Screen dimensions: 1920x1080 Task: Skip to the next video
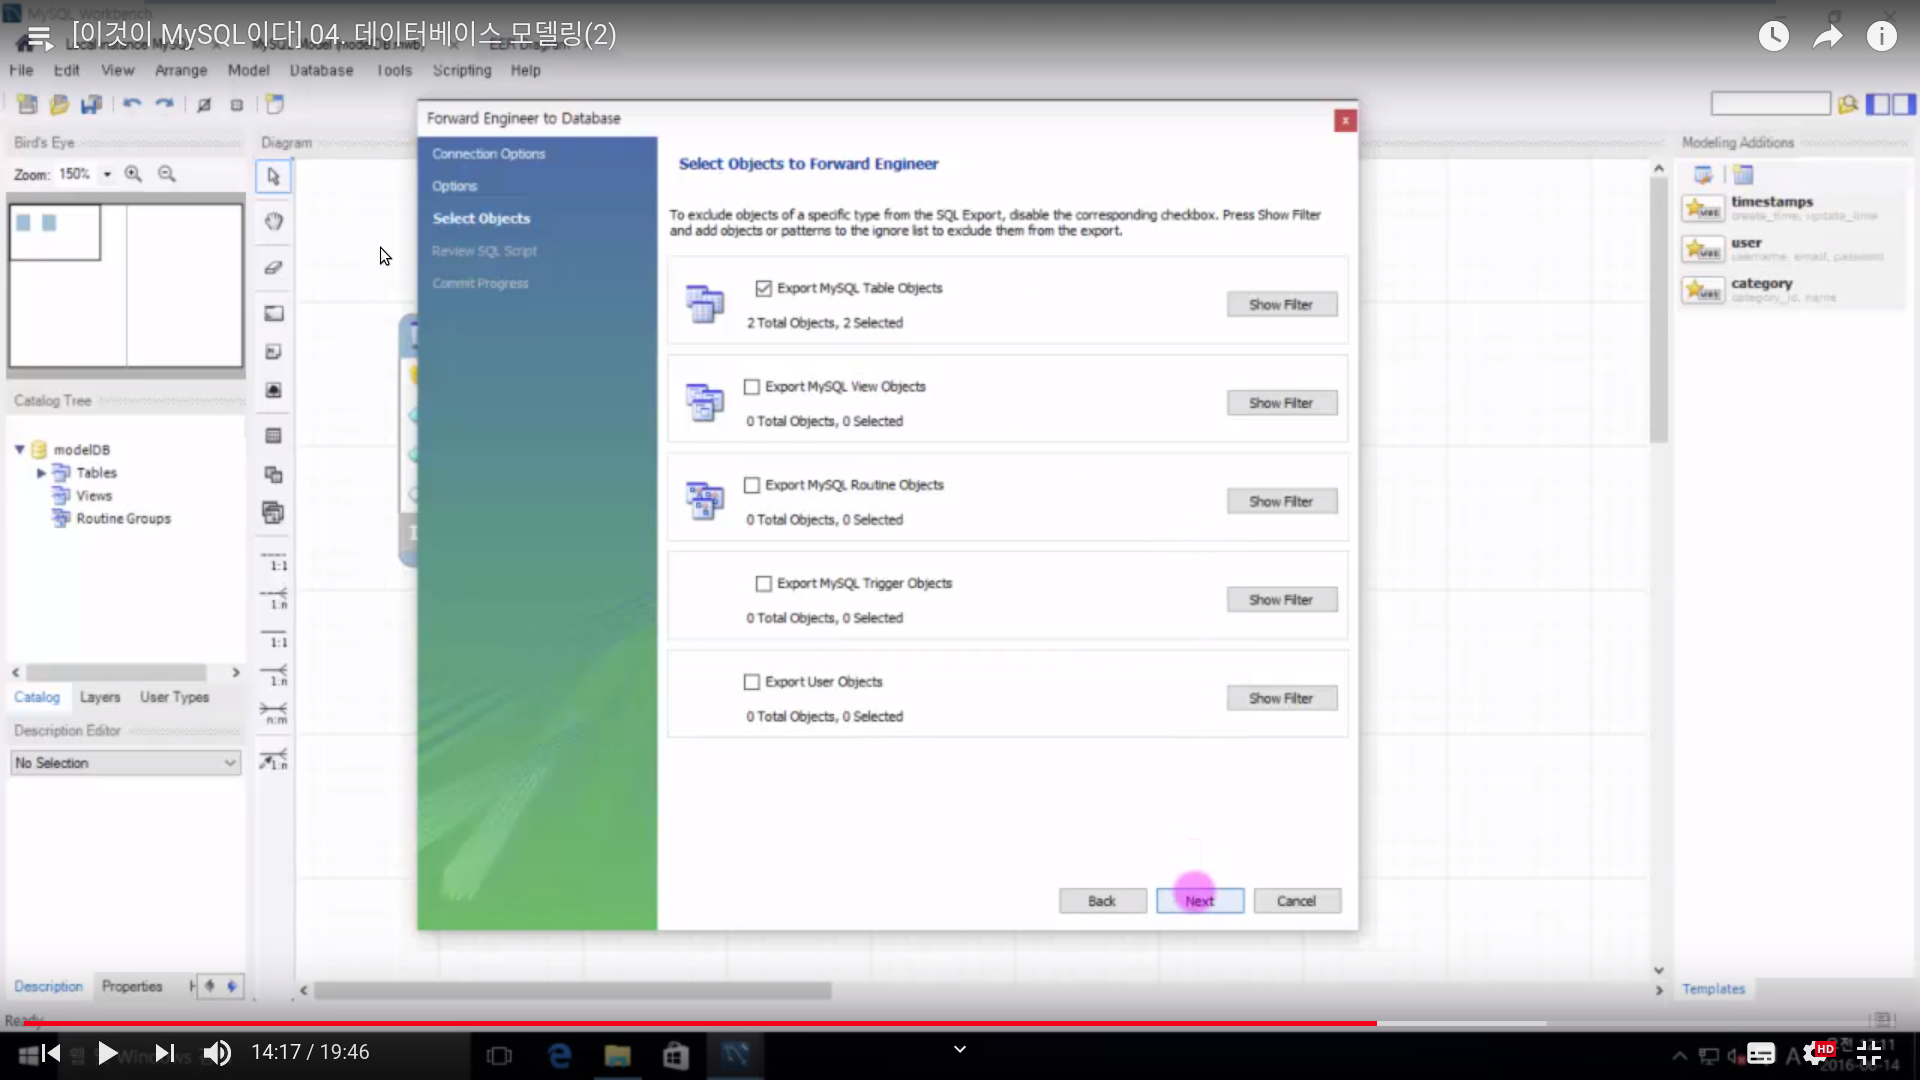coord(165,1053)
